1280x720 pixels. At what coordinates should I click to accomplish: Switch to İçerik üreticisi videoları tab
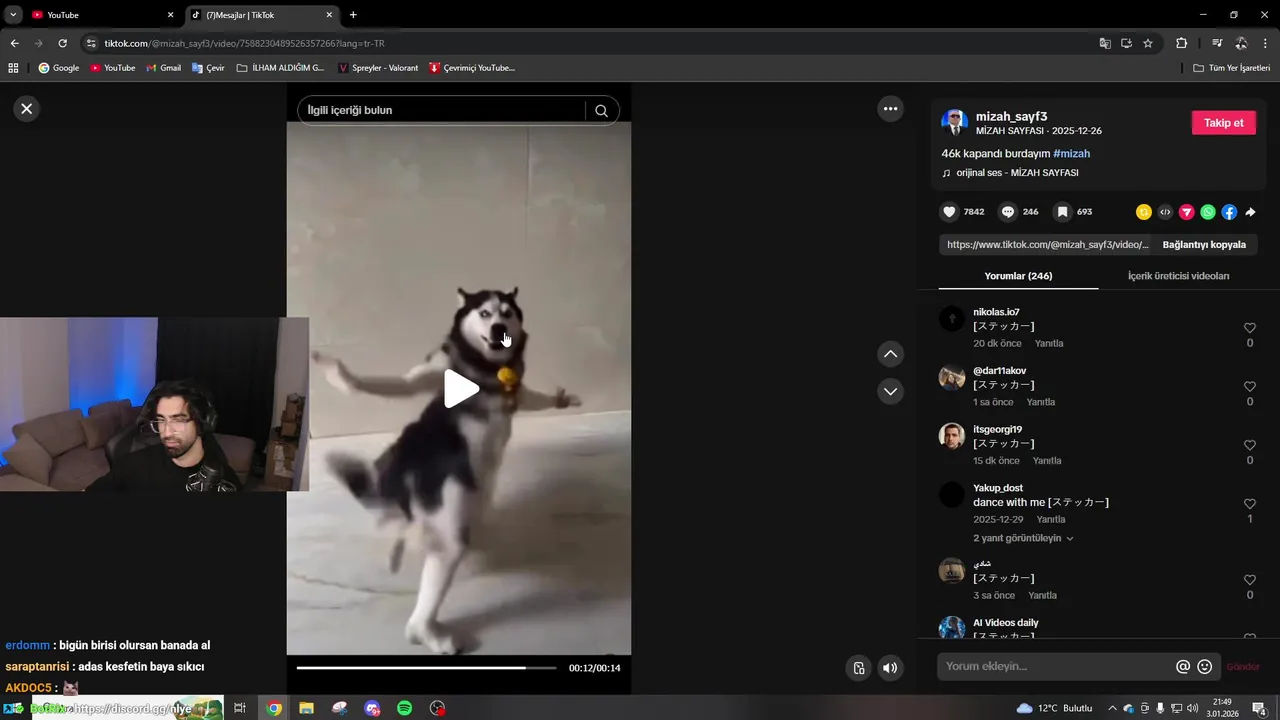tap(1178, 276)
